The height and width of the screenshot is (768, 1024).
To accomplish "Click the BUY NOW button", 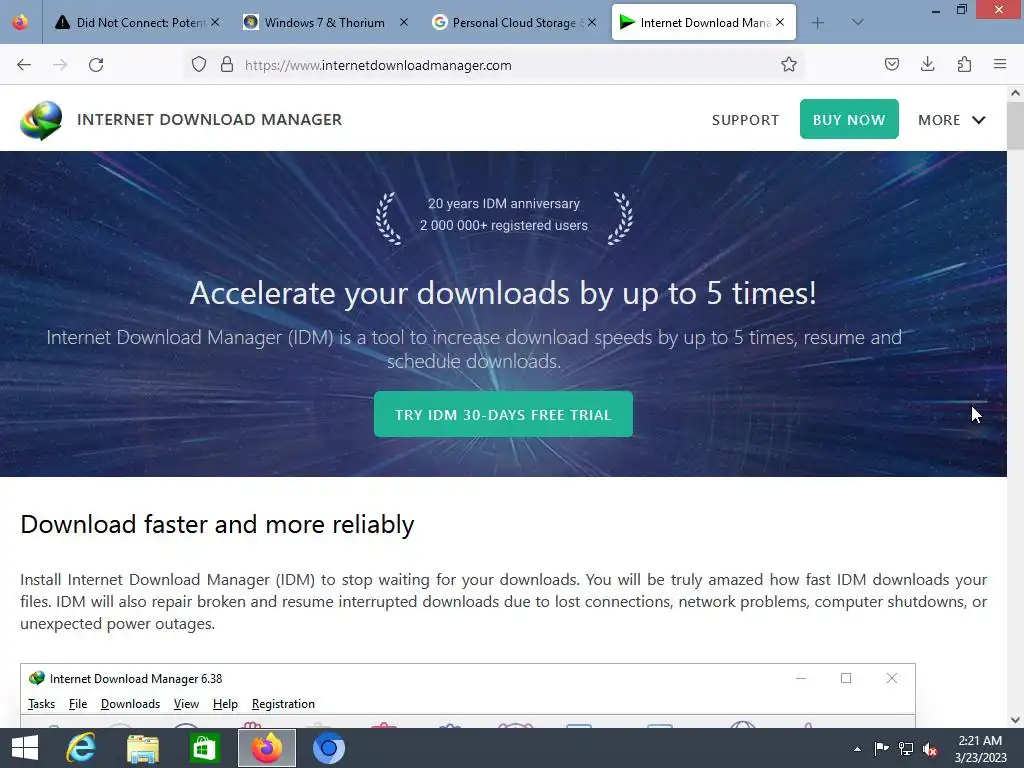I will pyautogui.click(x=849, y=120).
